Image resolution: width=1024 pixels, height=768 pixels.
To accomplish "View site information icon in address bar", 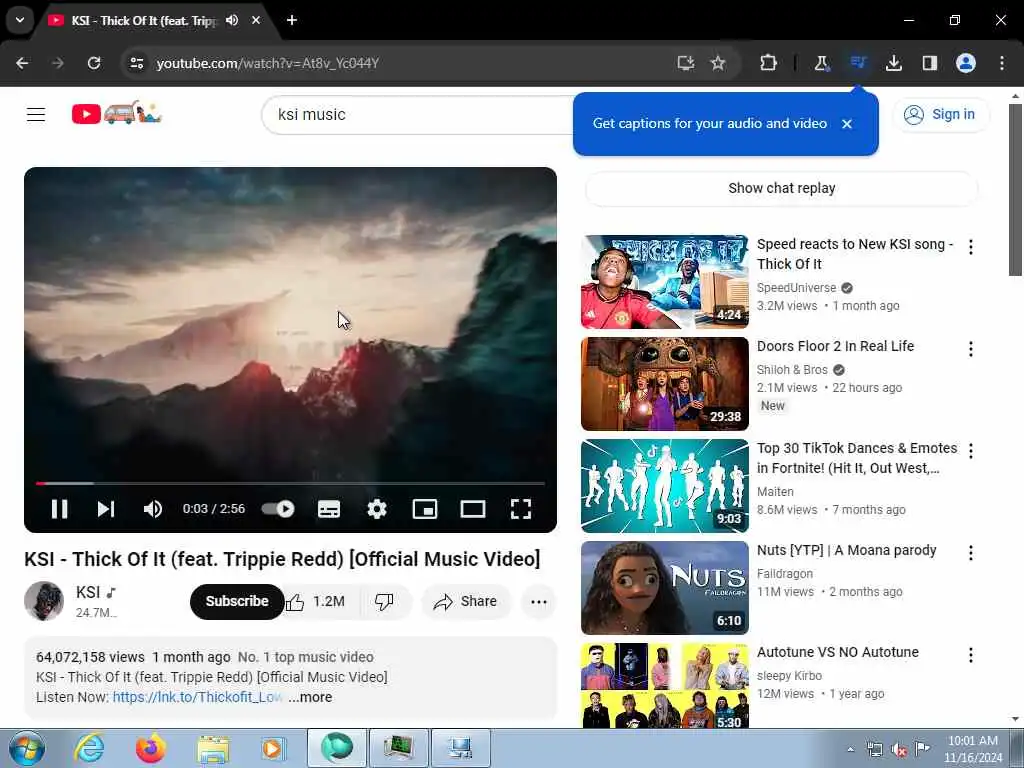I will (136, 63).
